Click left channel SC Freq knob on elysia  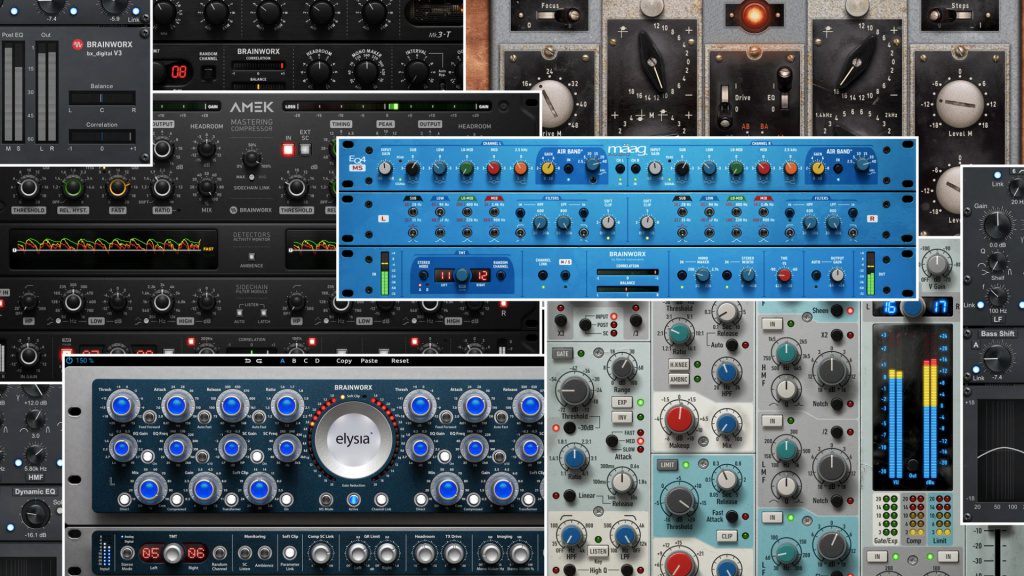286,449
